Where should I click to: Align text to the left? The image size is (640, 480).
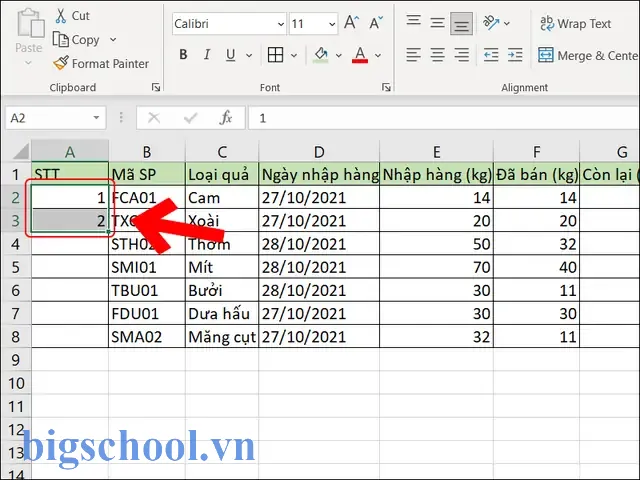point(413,55)
